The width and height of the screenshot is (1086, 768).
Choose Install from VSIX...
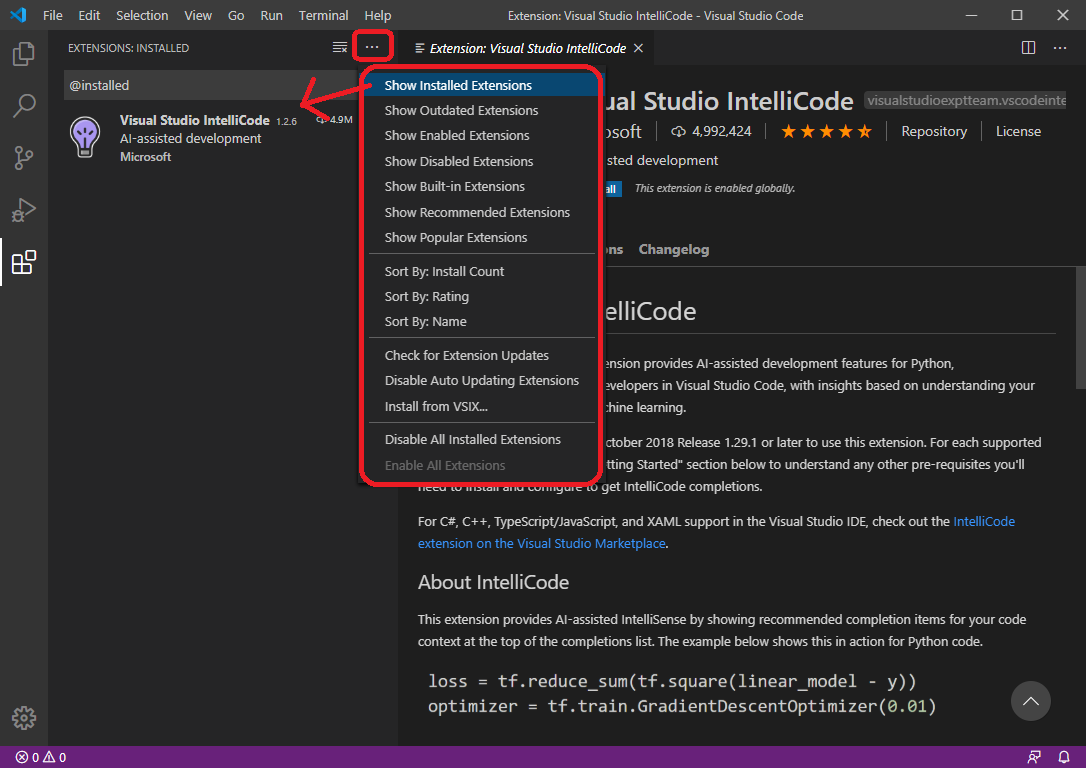pyautogui.click(x=481, y=406)
